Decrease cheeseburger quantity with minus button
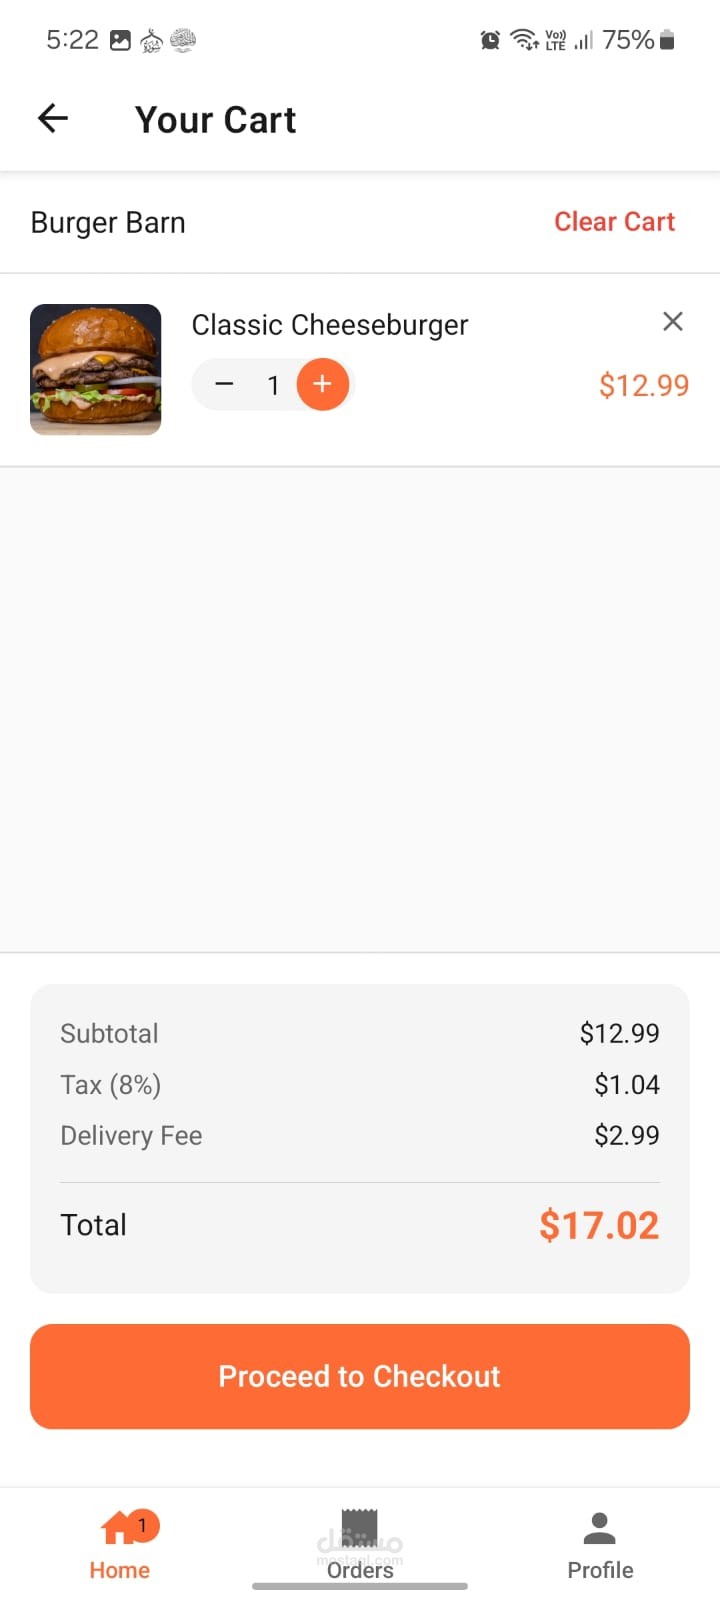Viewport: 720px width, 1600px height. tap(224, 385)
